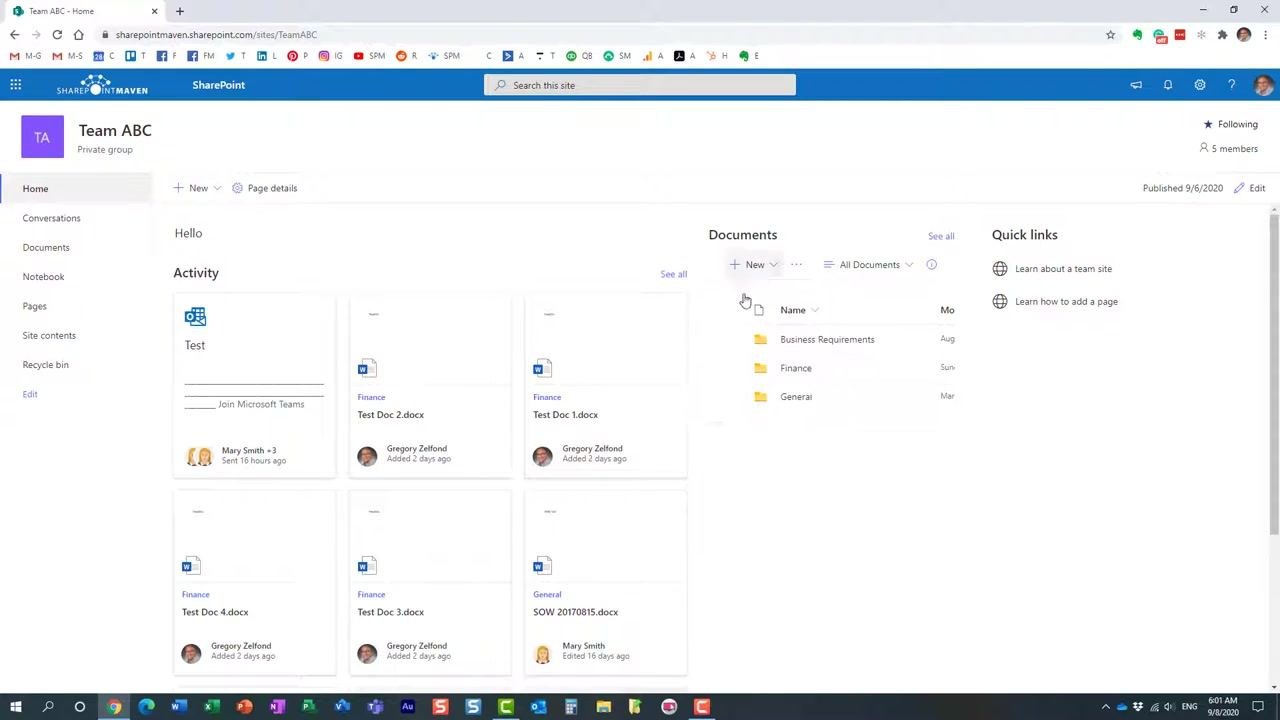The width and height of the screenshot is (1280, 720).
Task: Click Edit link under left navigation
Action: pyautogui.click(x=30, y=394)
